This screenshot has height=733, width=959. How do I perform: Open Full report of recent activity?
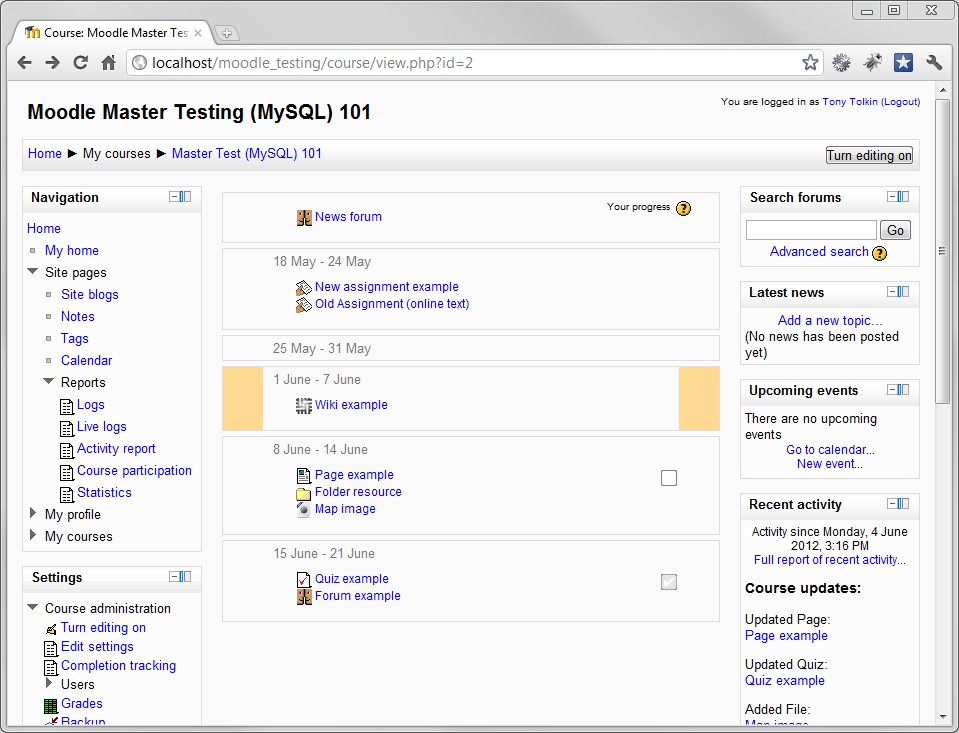(829, 560)
